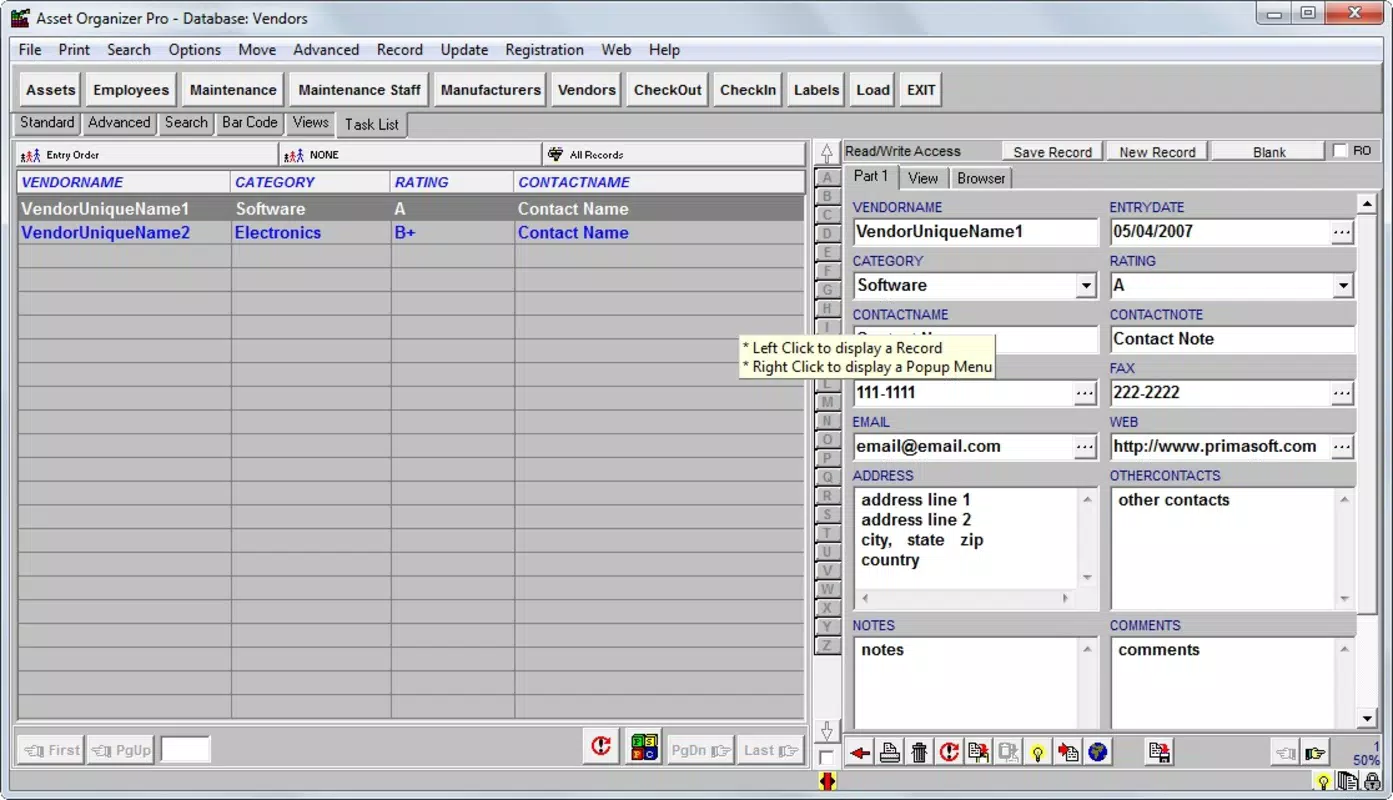Click the CheckOut button
The height and width of the screenshot is (800, 1393).
pyautogui.click(x=667, y=90)
